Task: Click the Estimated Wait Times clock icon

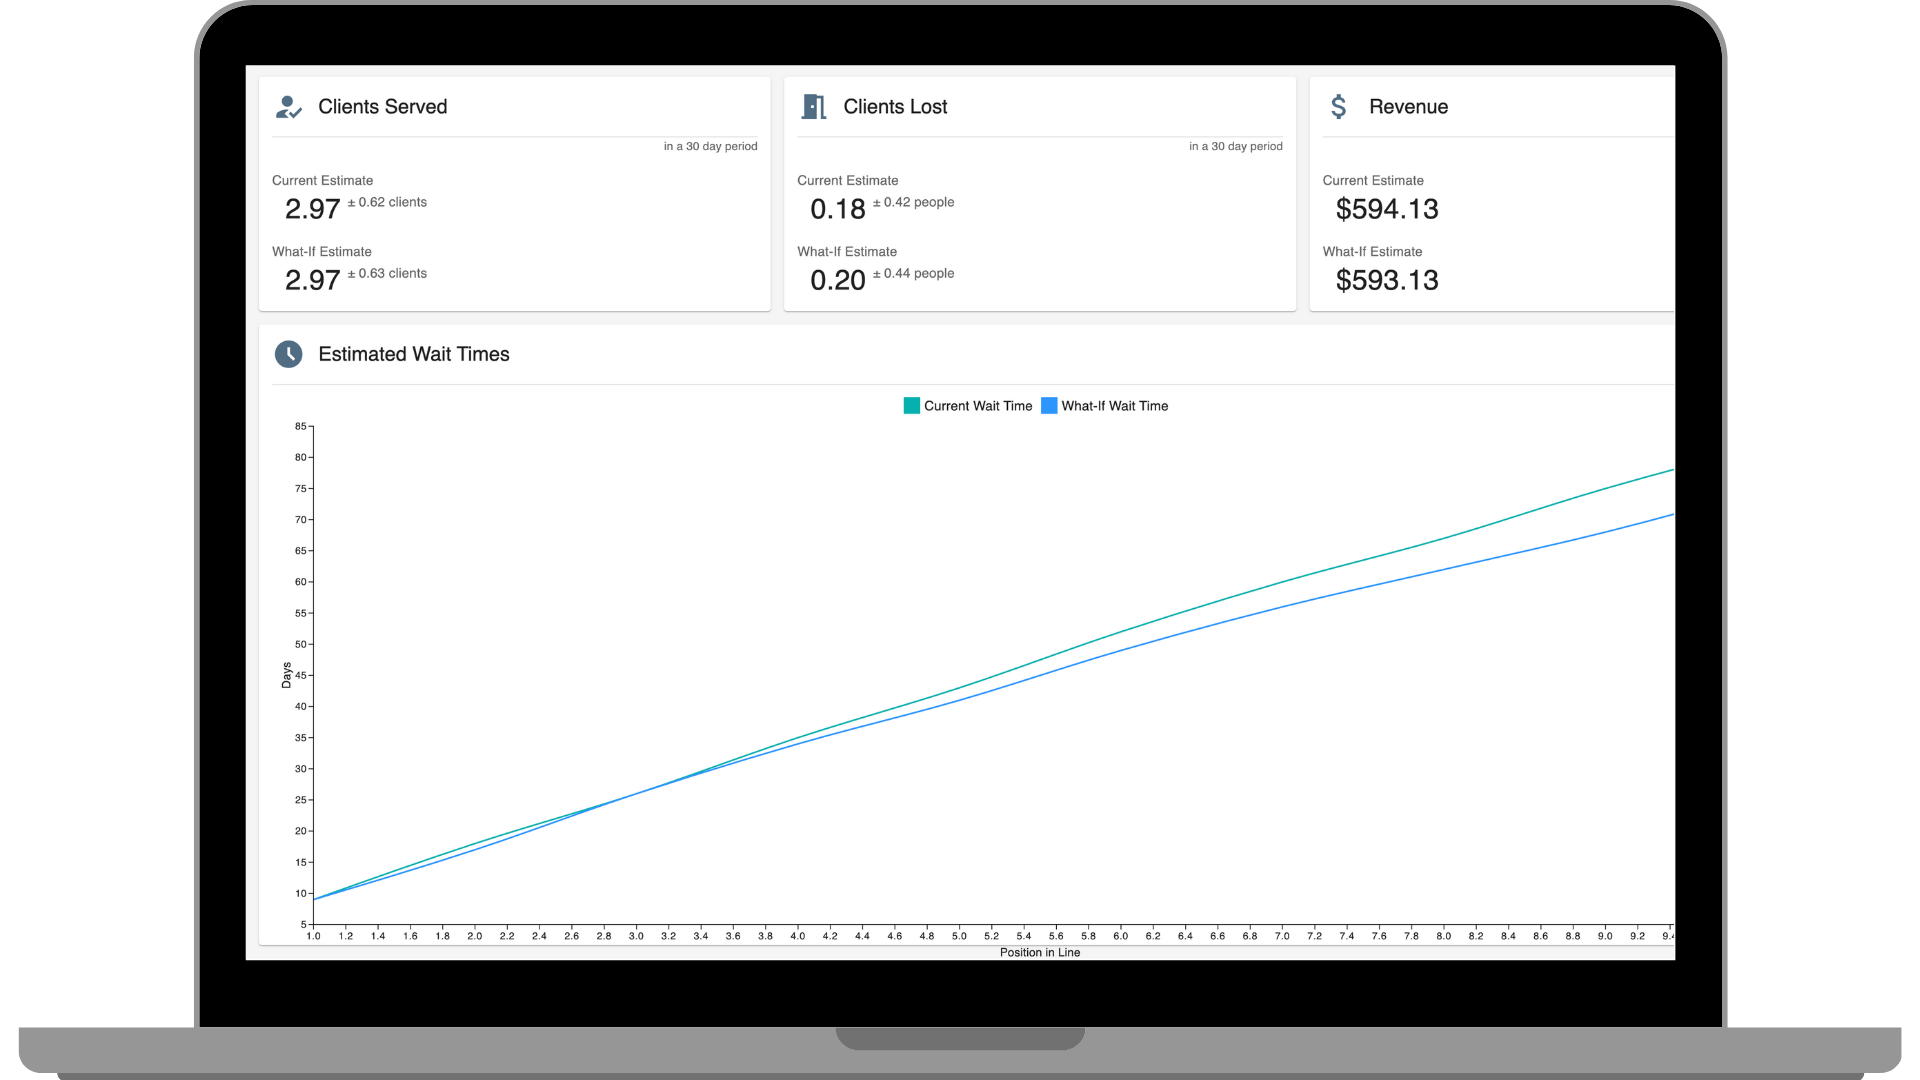Action: coord(288,354)
